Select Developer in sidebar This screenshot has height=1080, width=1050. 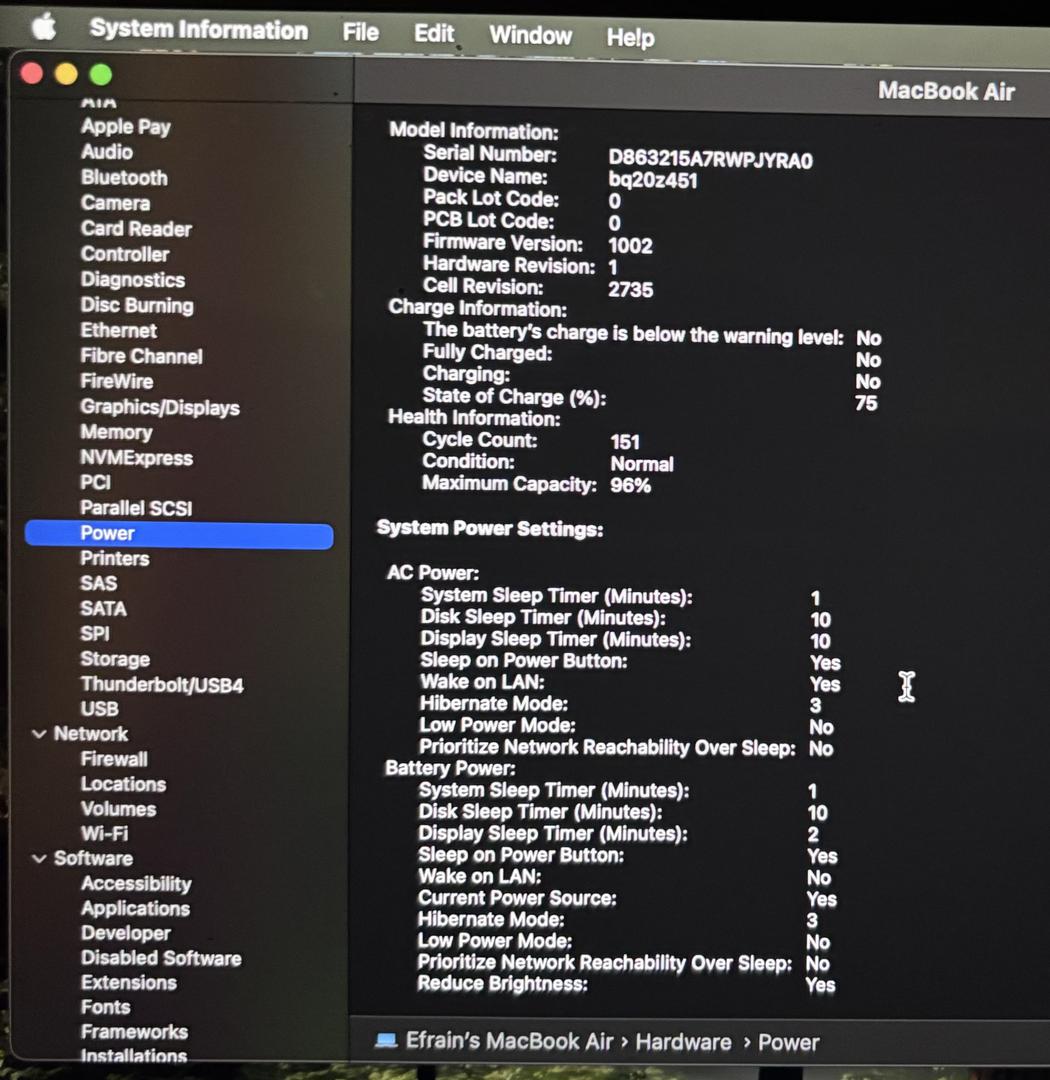point(125,934)
